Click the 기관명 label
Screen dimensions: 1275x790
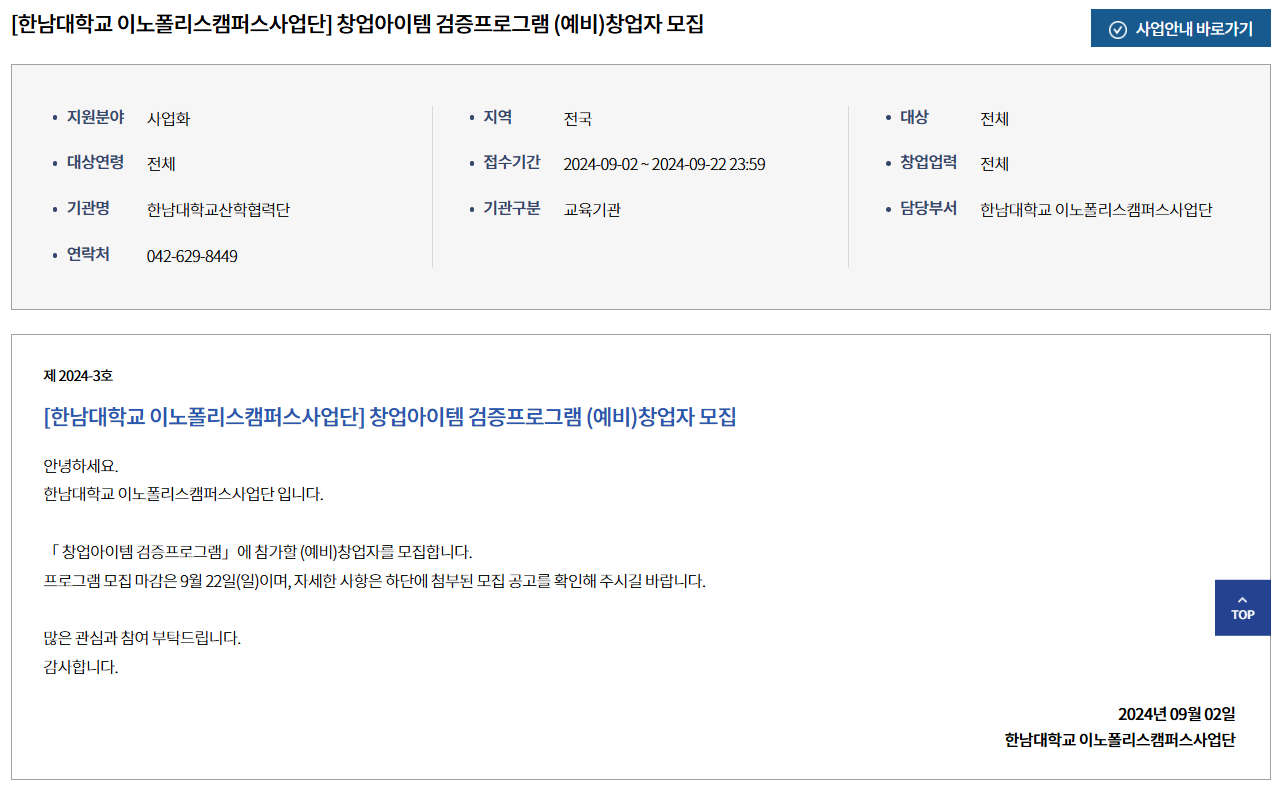pos(88,208)
